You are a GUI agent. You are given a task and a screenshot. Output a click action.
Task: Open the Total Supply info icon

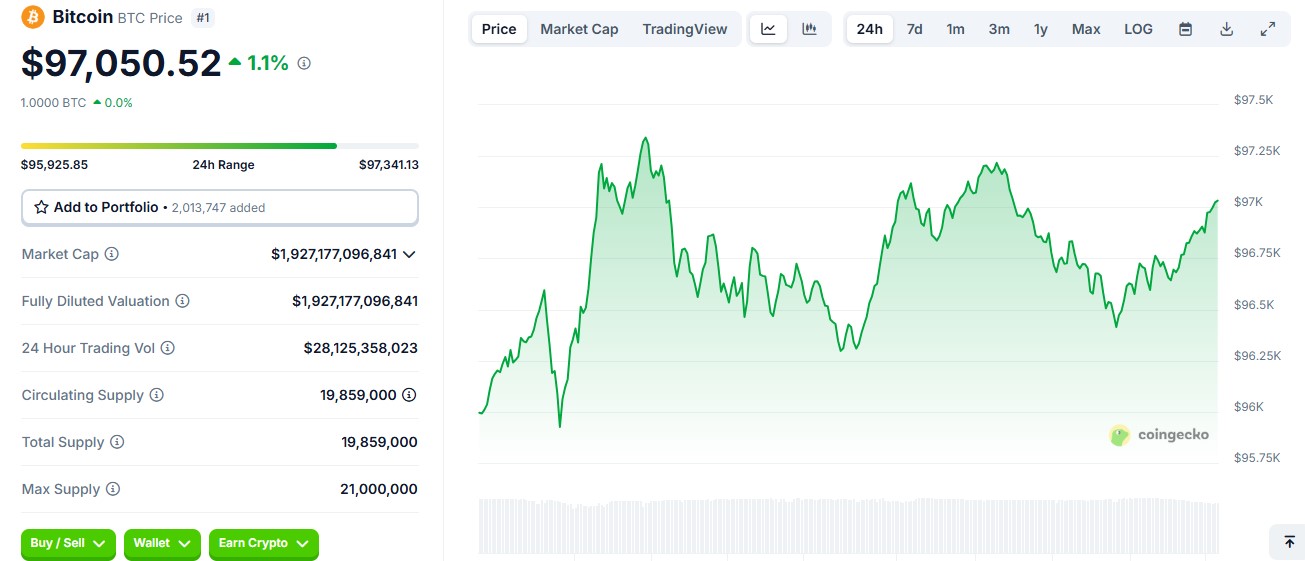[x=117, y=442]
